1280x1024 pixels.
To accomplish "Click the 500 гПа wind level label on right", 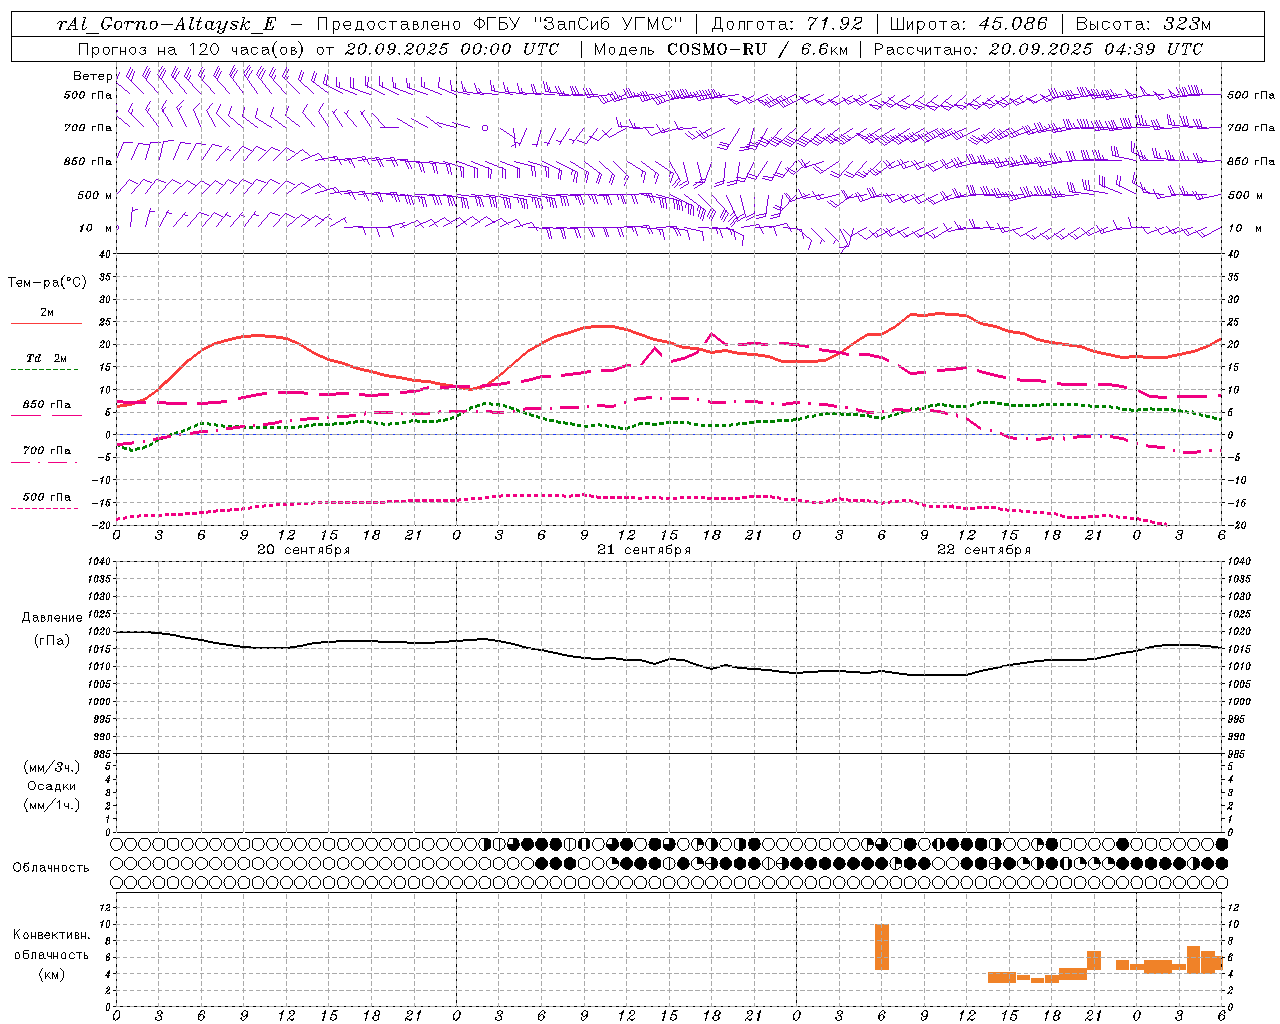I will click(x=1251, y=95).
